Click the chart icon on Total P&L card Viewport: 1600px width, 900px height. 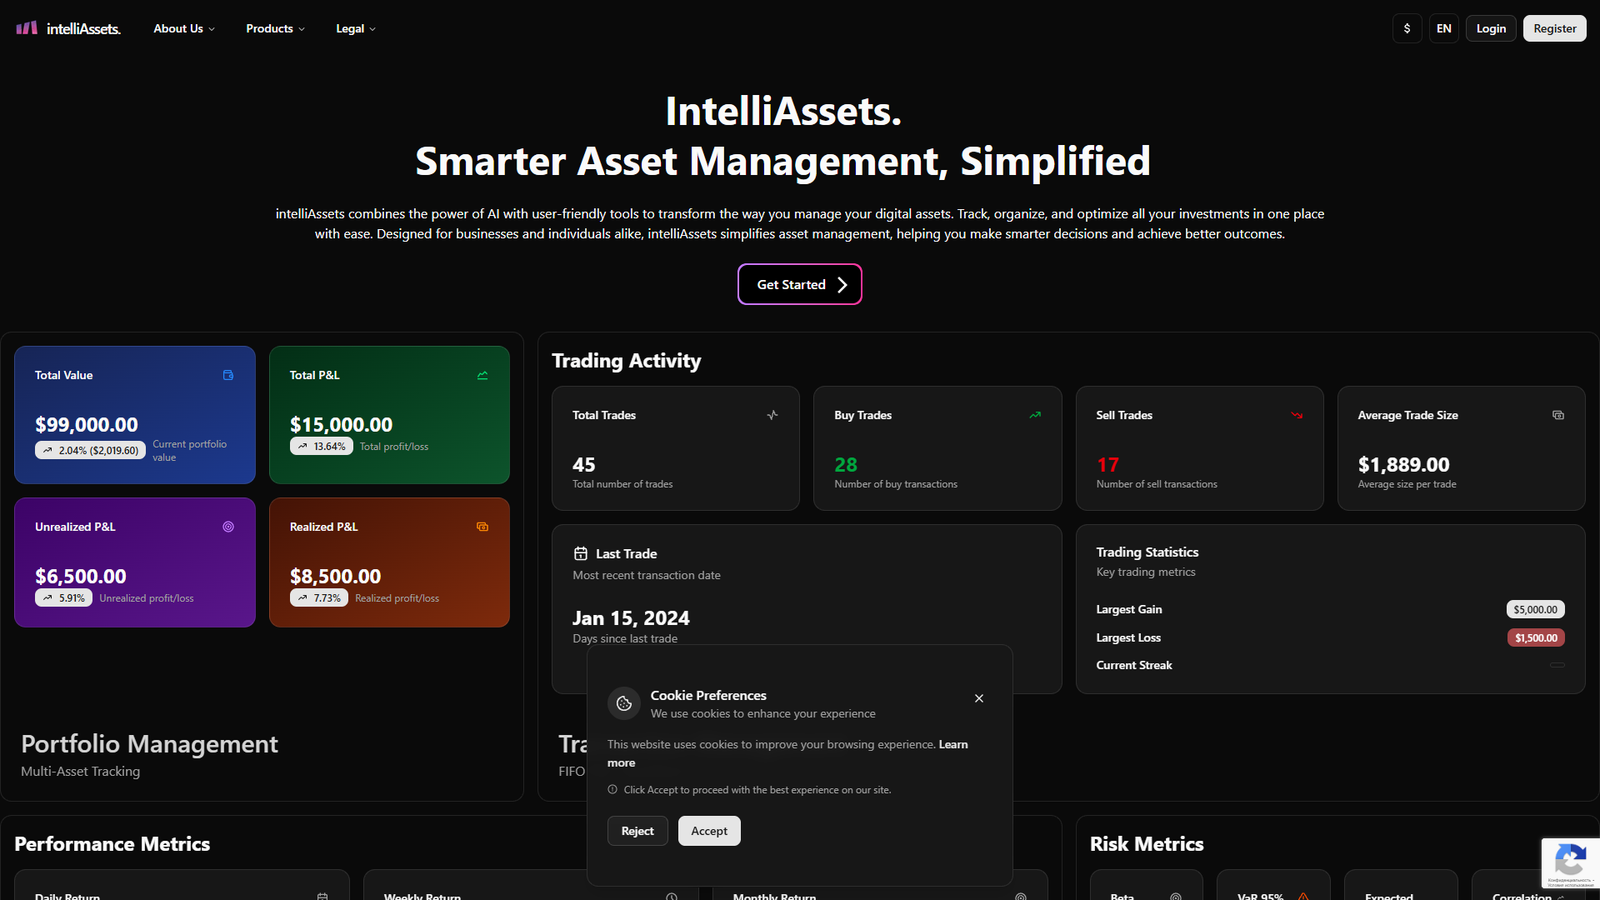483,375
